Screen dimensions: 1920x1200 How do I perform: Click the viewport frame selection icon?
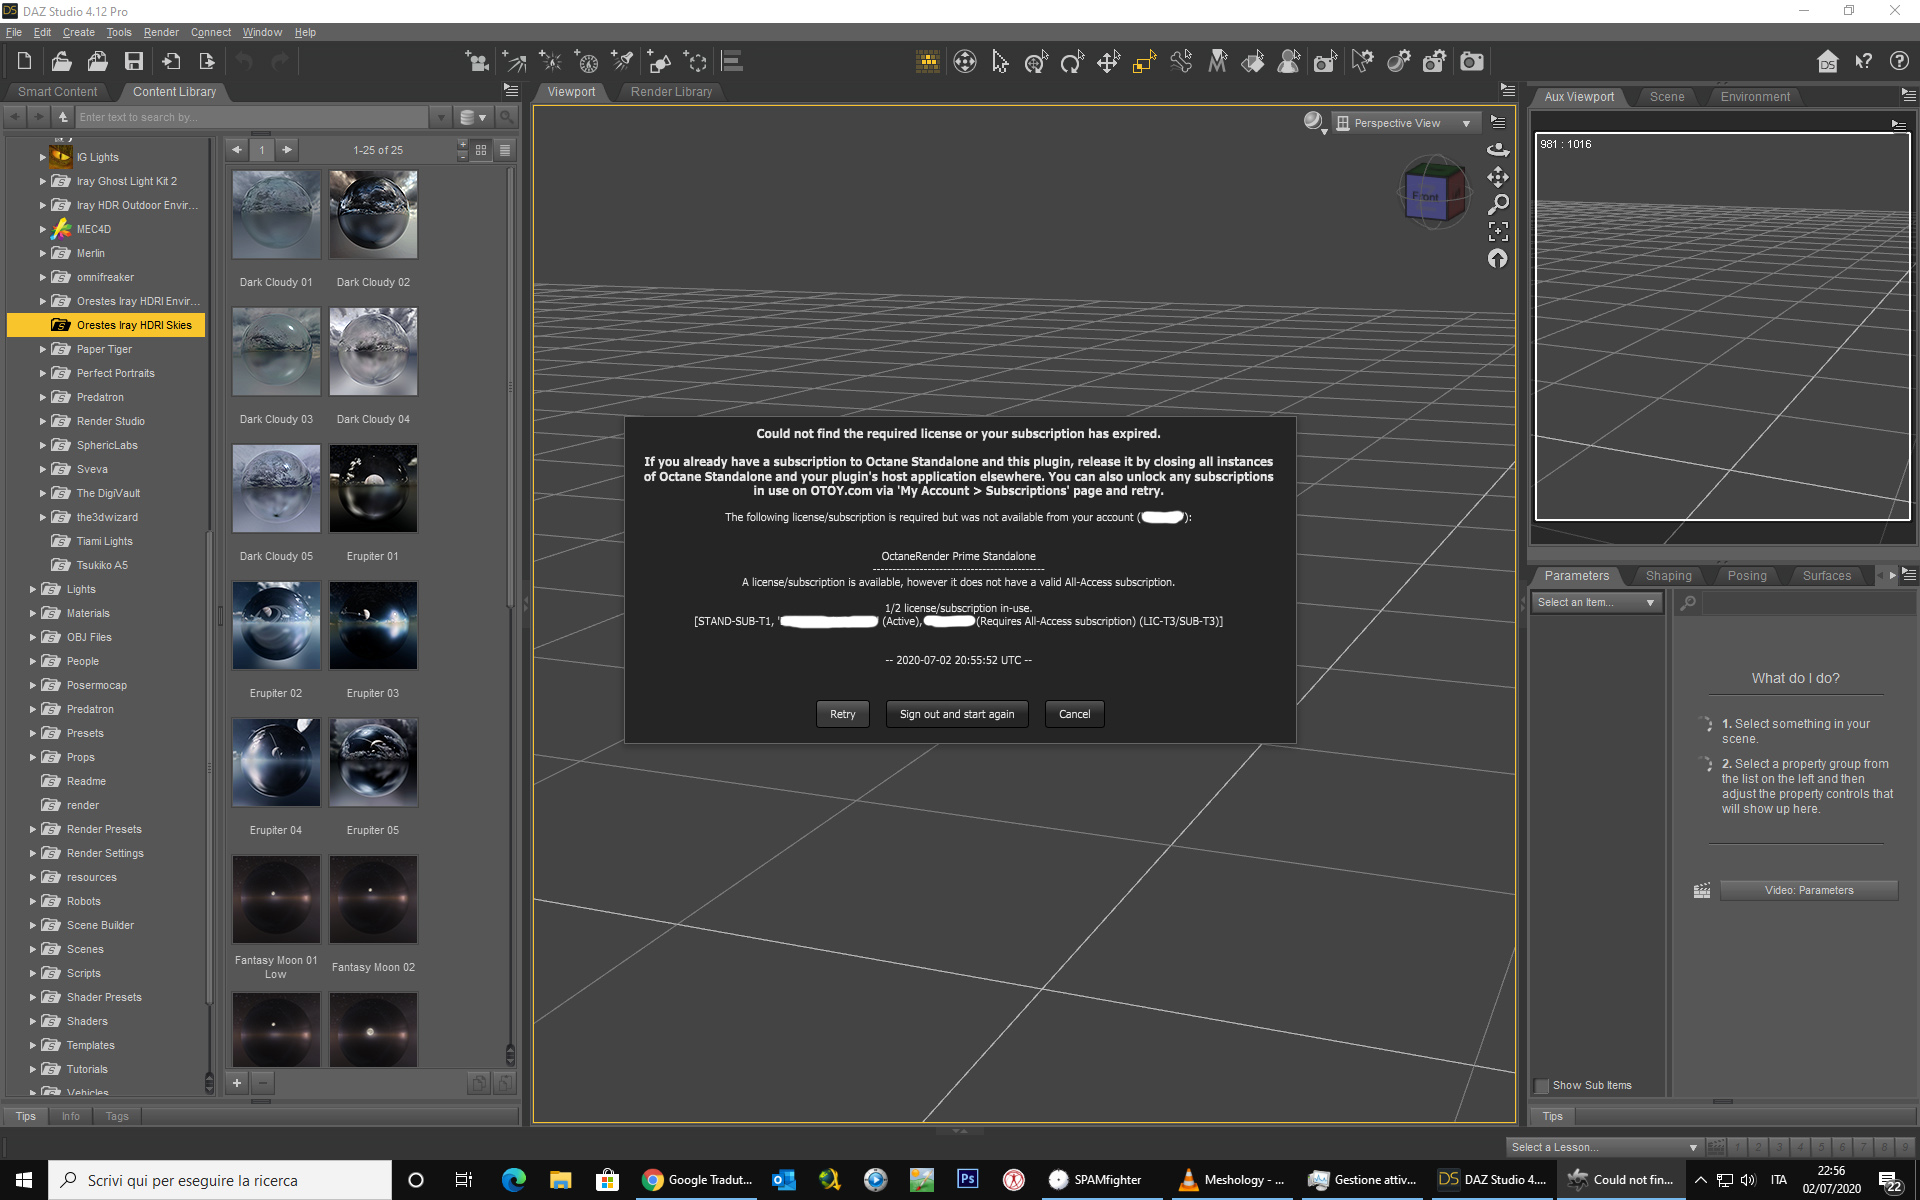(1497, 232)
